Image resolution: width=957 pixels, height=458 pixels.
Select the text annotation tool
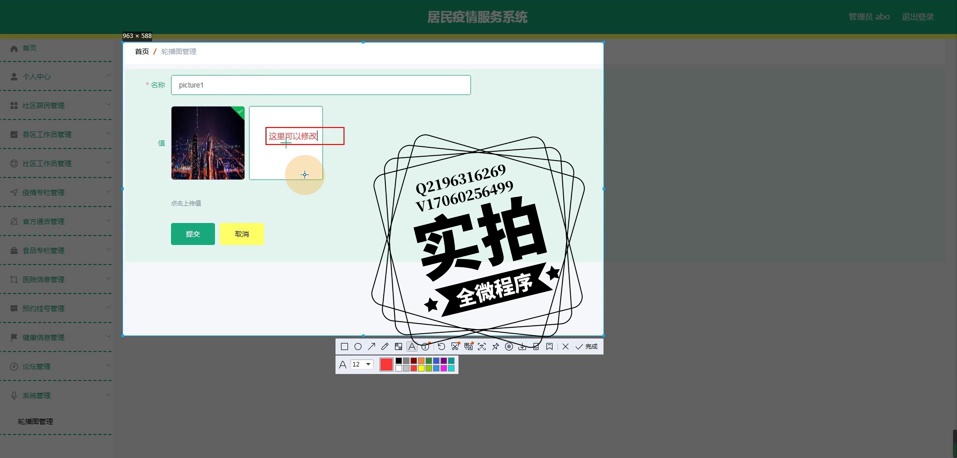click(412, 347)
